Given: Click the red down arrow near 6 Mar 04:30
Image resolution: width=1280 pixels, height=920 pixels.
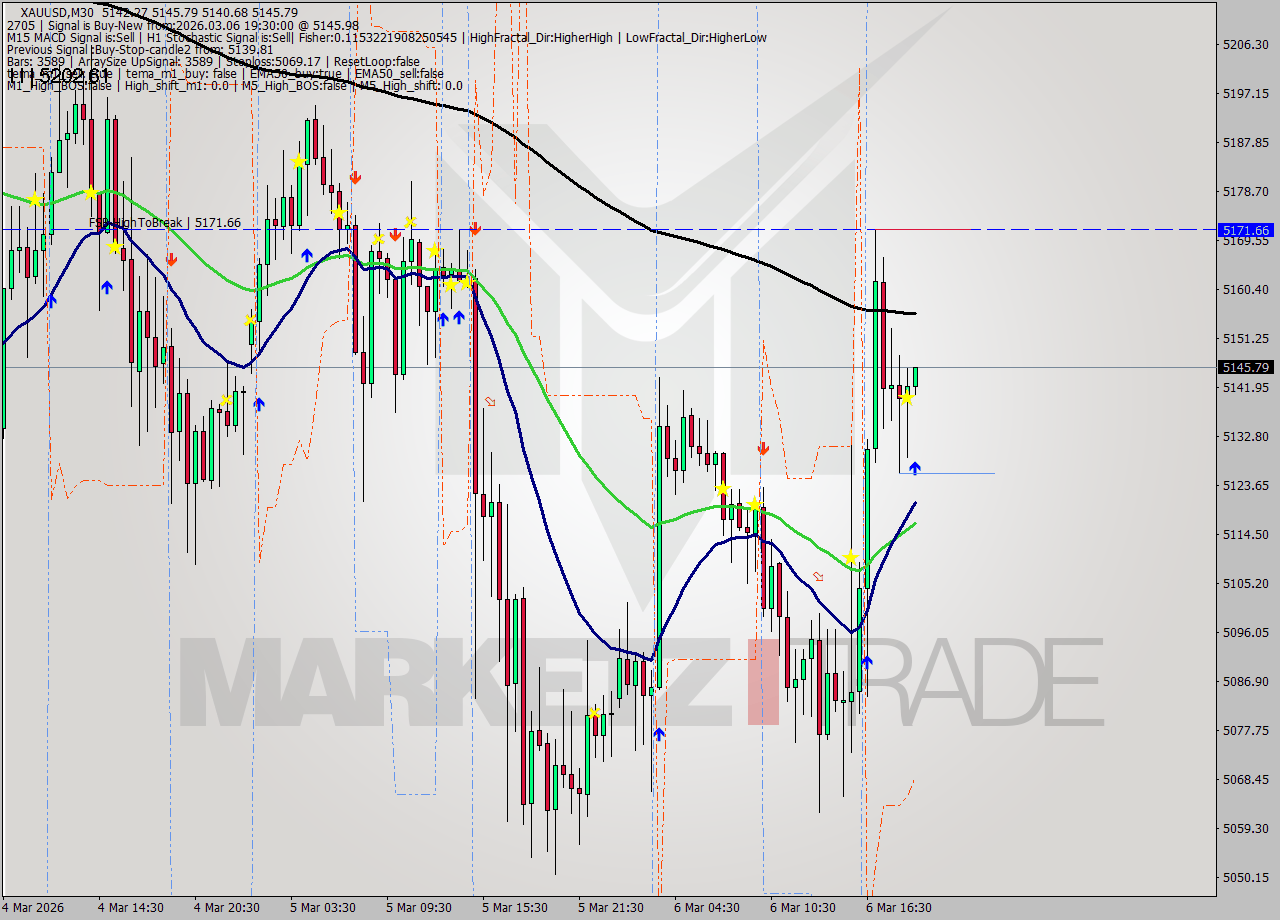Looking at the screenshot, I should tap(763, 449).
